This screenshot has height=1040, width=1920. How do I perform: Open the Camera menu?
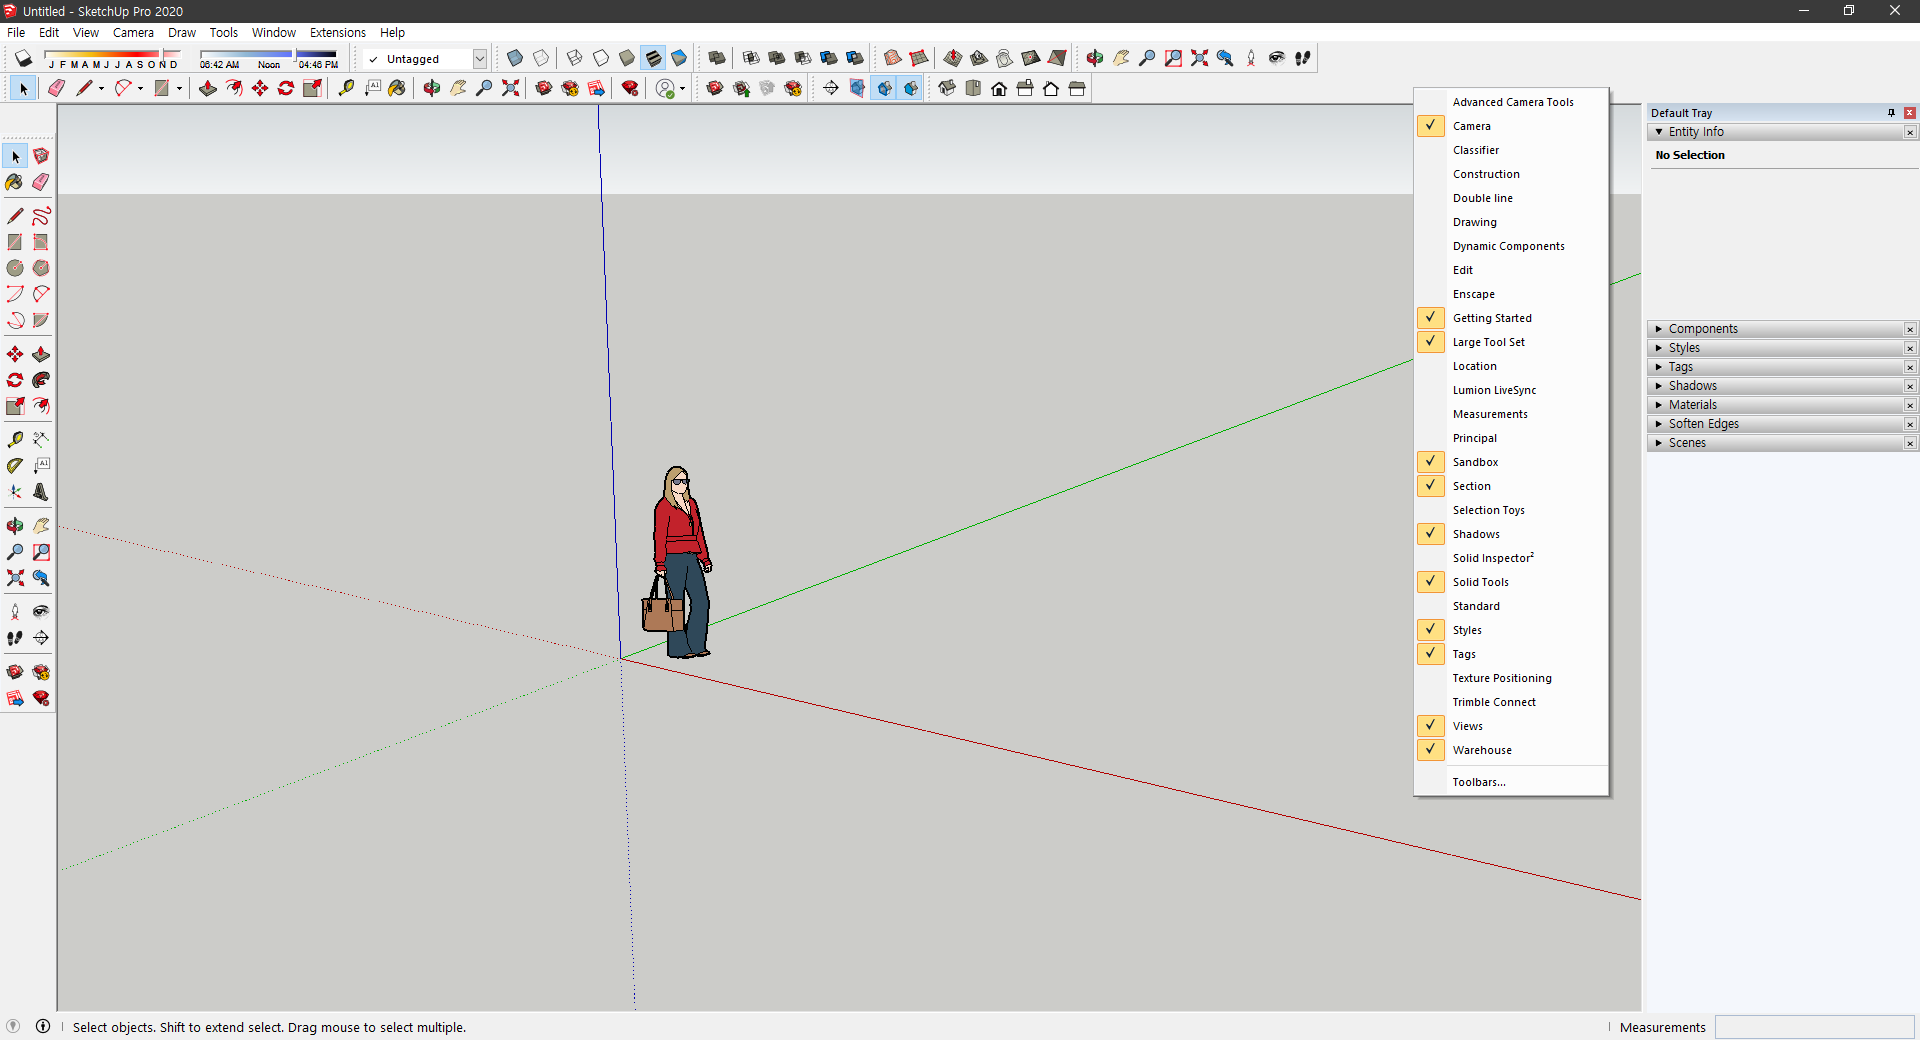pyautogui.click(x=133, y=32)
